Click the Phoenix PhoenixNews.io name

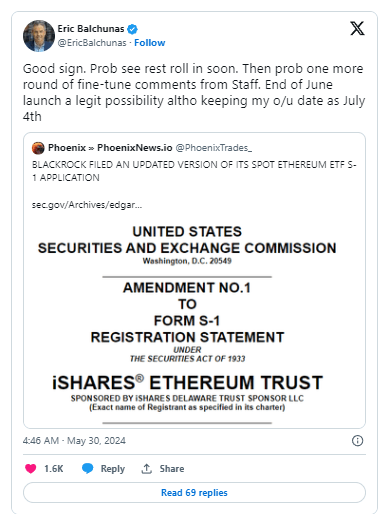110,148
